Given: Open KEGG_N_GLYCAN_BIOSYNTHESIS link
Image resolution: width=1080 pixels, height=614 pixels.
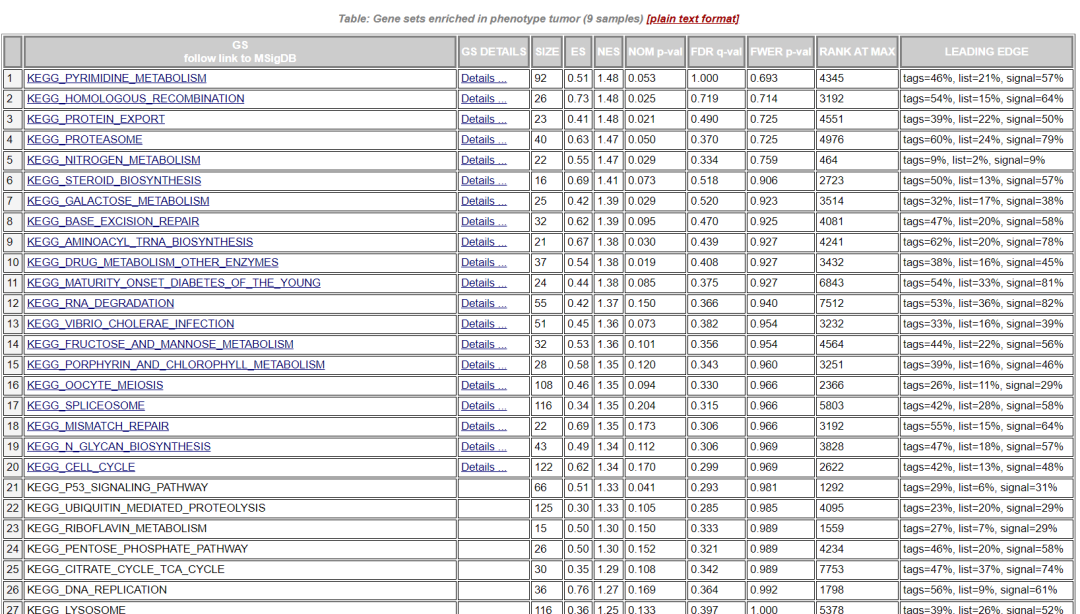Looking at the screenshot, I should (x=118, y=447).
